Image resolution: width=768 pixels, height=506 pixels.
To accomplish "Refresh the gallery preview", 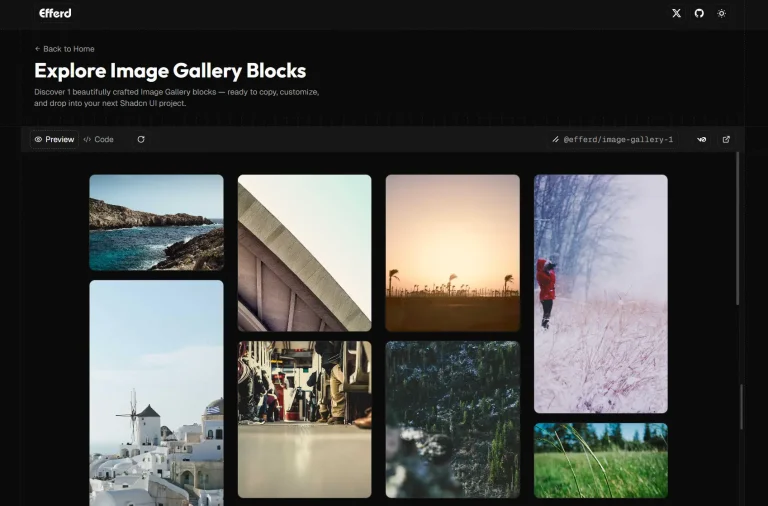I will pyautogui.click(x=141, y=140).
